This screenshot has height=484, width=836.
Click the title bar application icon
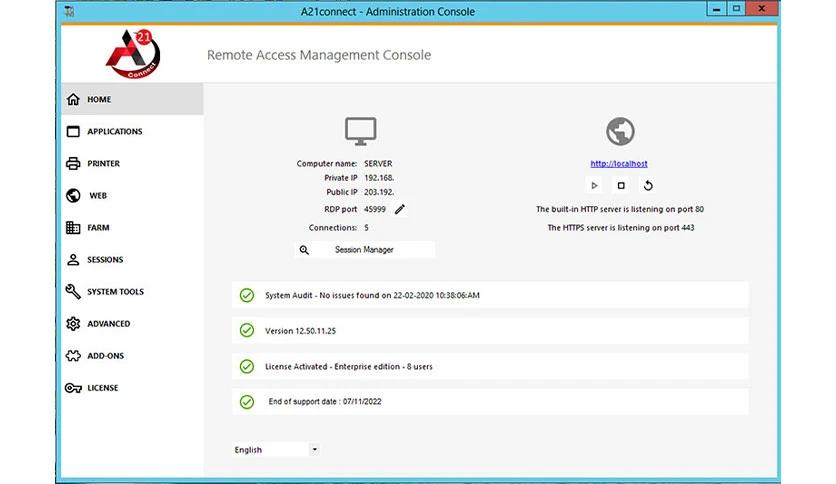(x=69, y=11)
